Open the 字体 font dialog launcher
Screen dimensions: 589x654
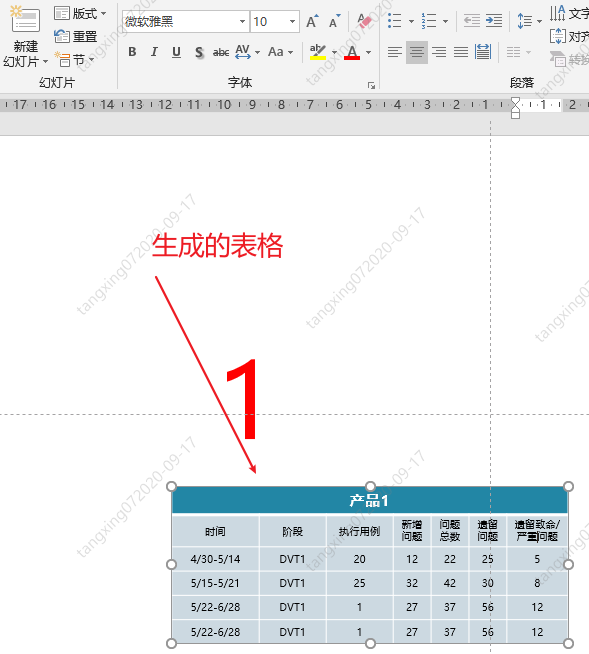371,86
